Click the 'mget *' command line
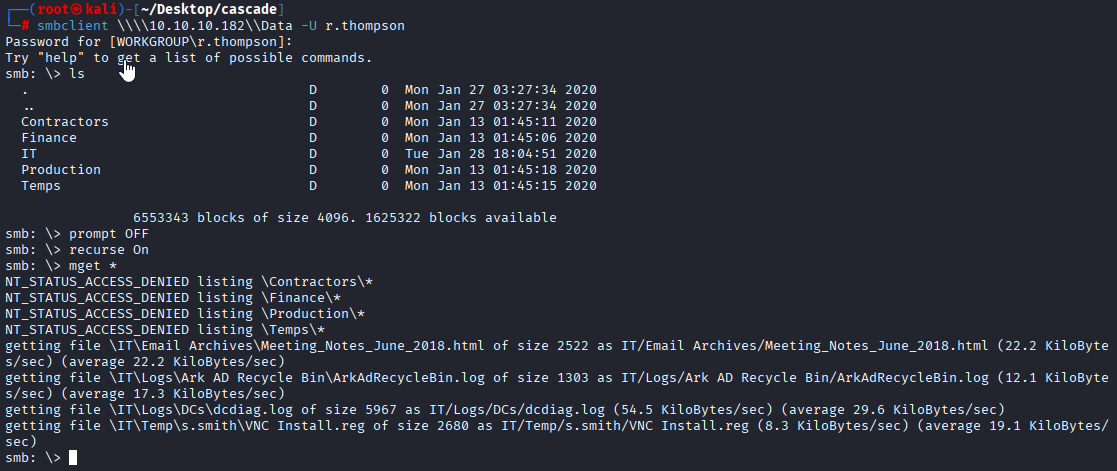The height and width of the screenshot is (471, 1117). click(61, 266)
